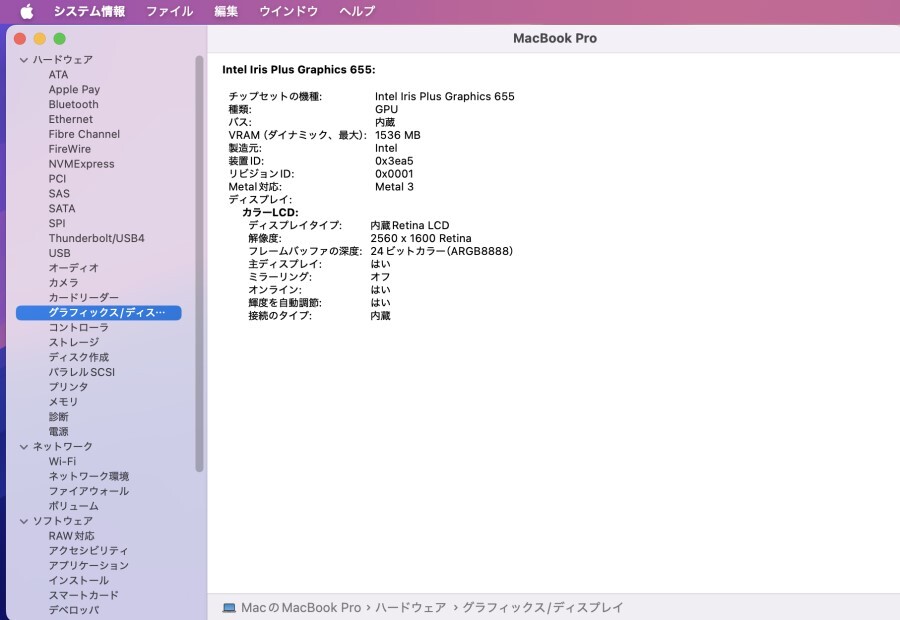Screen dimensions: 900x620
Task: Select スマートカード in the sidebar
Action: point(84,595)
